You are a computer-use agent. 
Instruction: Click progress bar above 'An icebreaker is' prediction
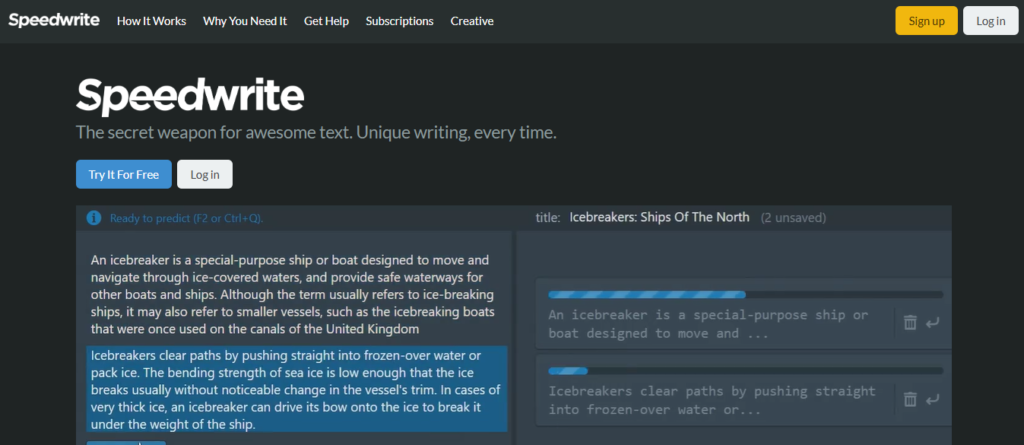point(746,295)
